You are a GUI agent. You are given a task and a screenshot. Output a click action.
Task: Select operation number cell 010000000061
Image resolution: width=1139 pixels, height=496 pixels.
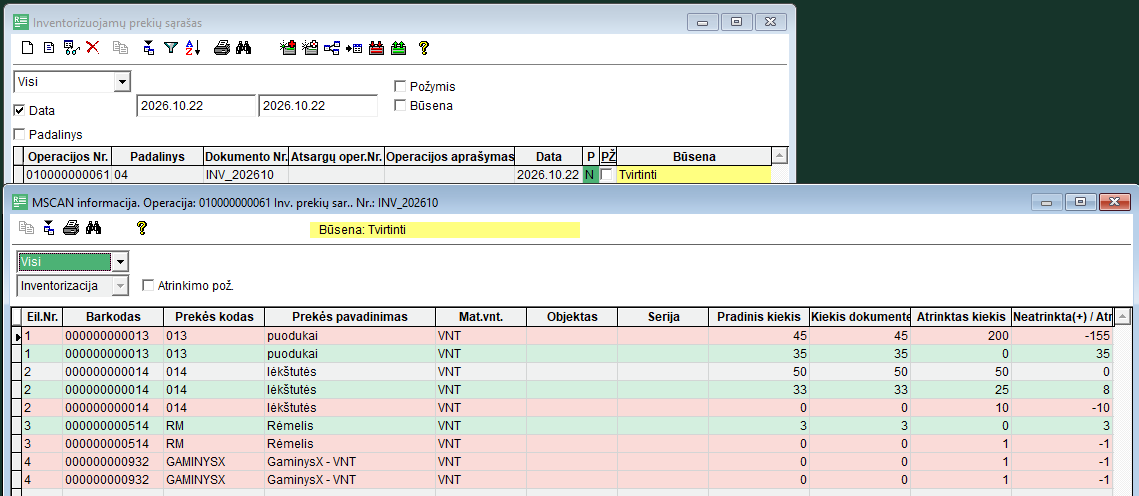pos(68,175)
